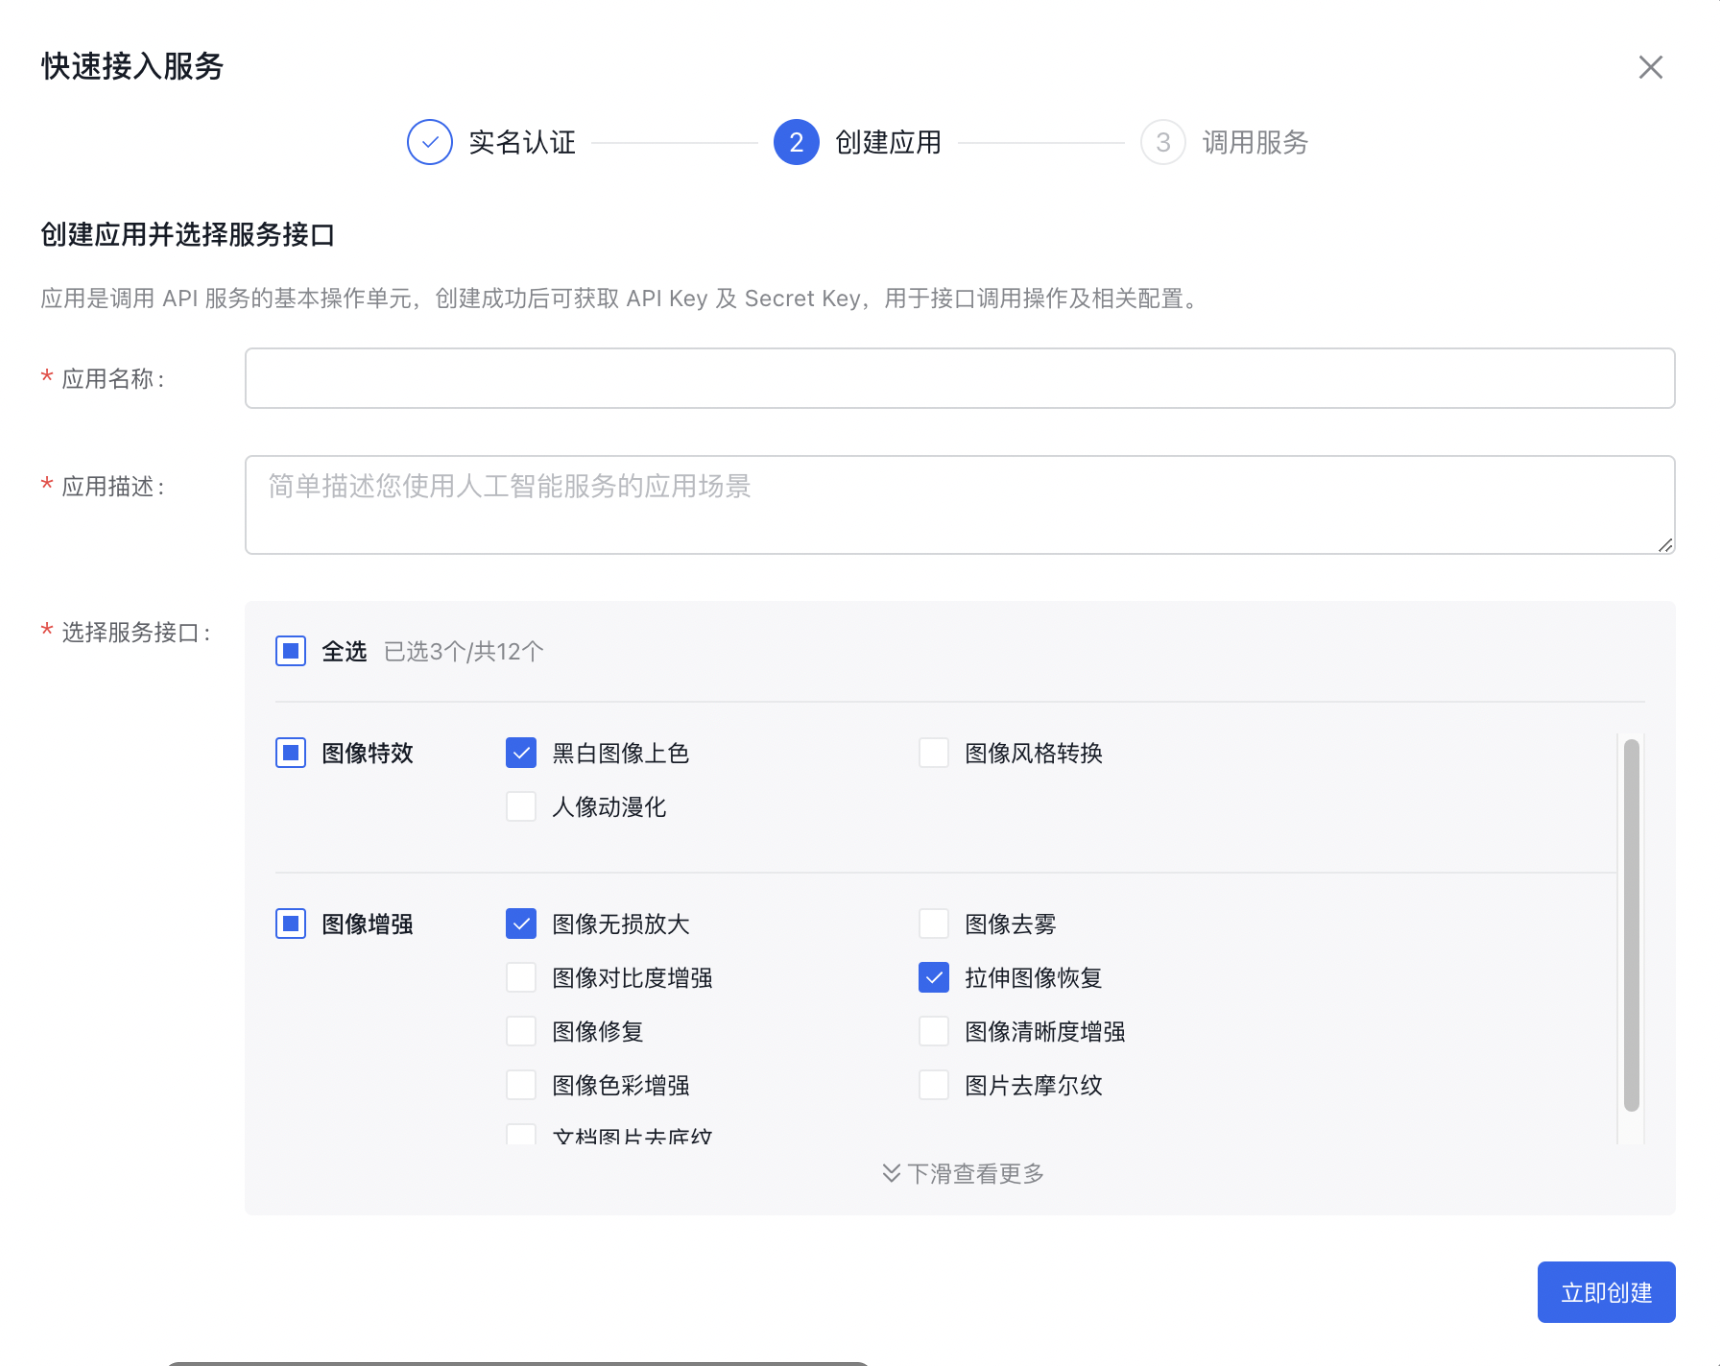
Task: Toggle the 图像特效 group checkbox
Action: tap(291, 753)
